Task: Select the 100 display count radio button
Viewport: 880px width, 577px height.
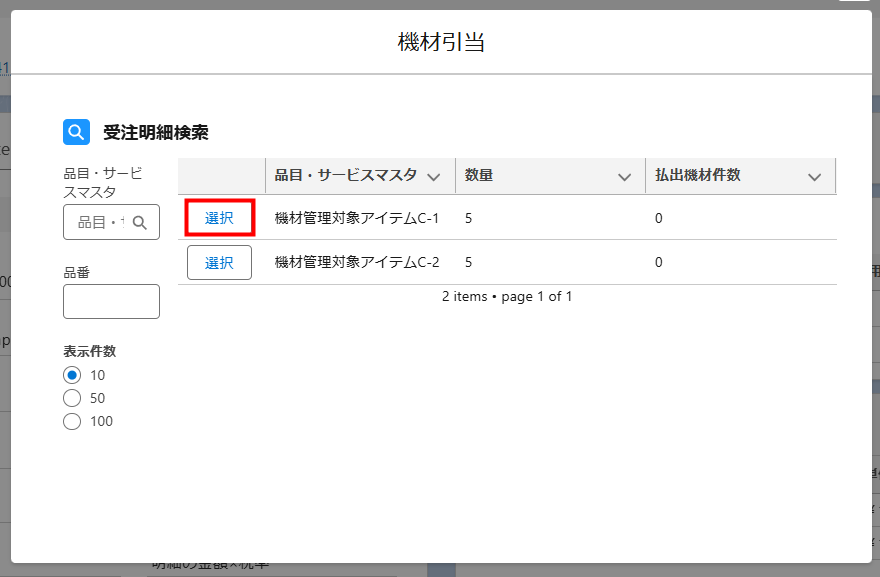Action: click(x=72, y=421)
